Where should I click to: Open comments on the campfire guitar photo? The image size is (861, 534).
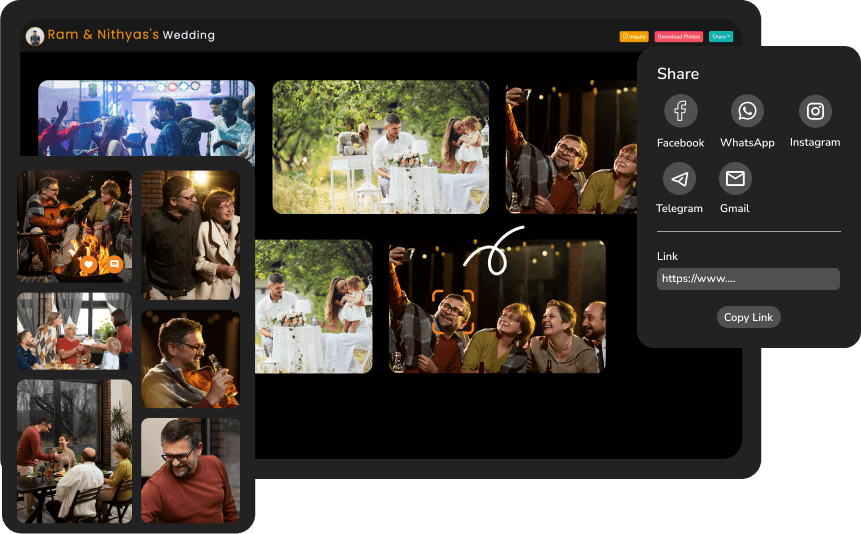coord(114,264)
